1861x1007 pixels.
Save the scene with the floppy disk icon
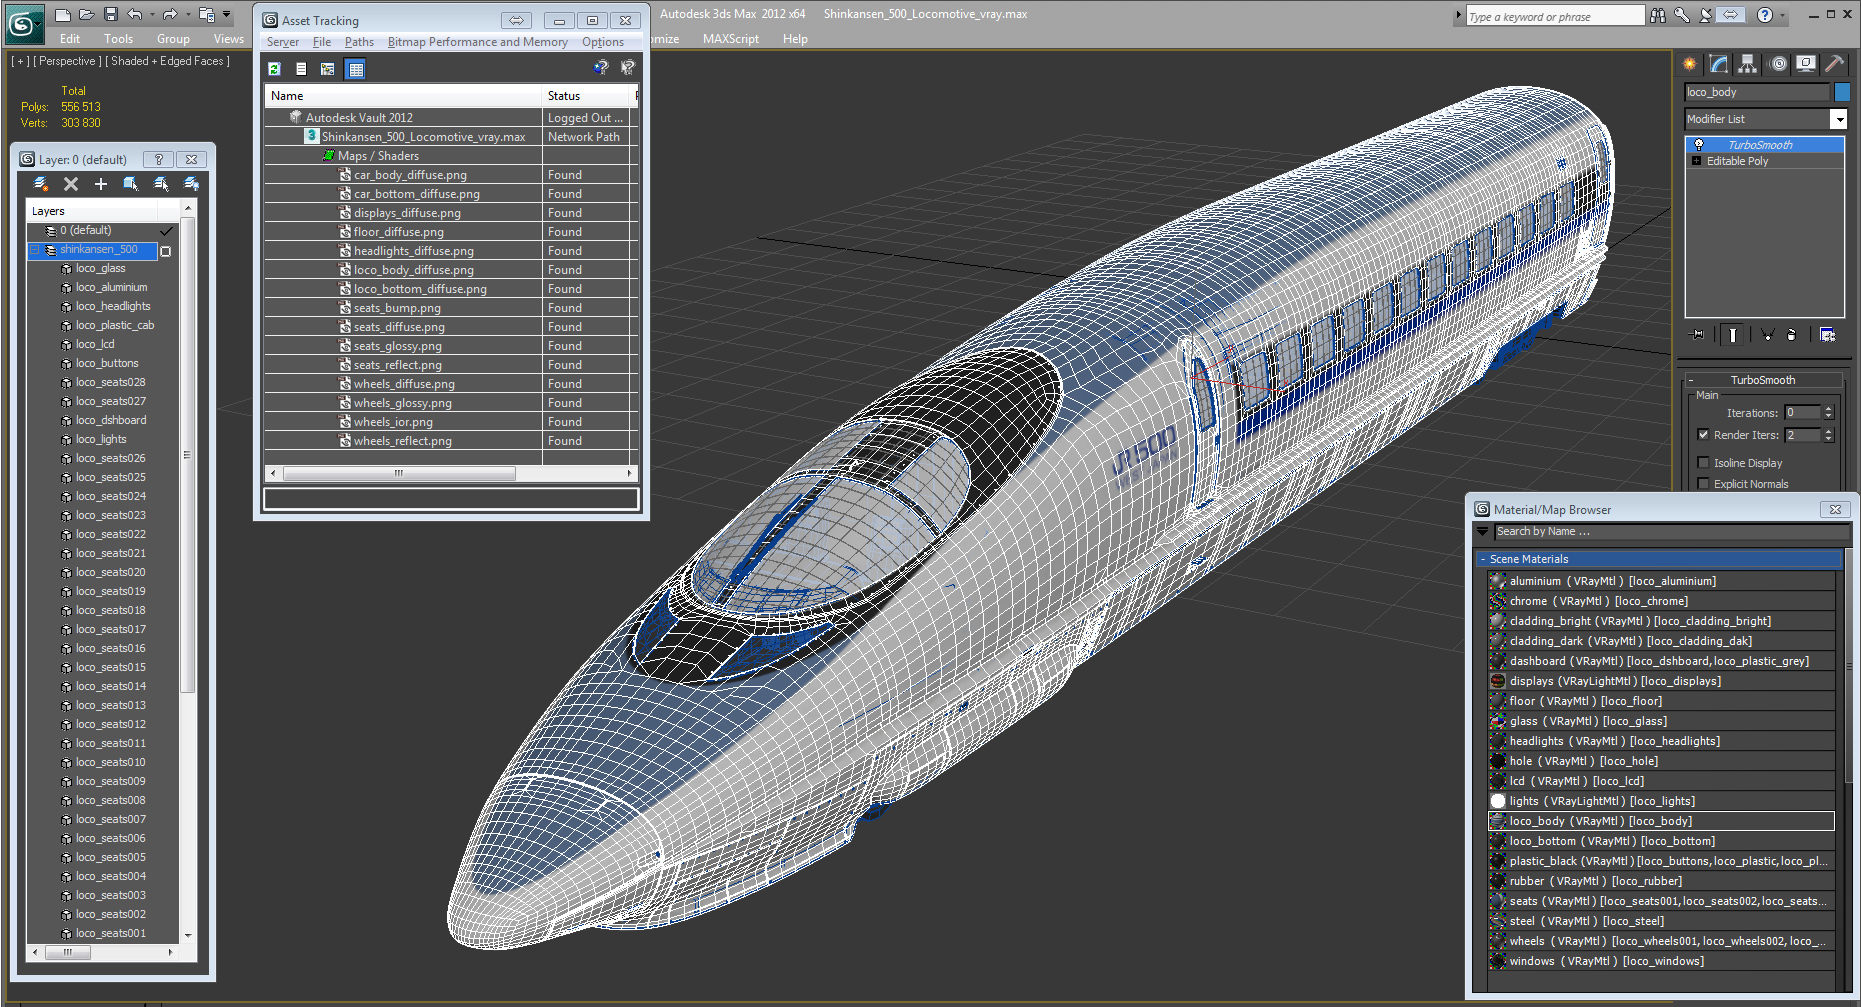[x=111, y=14]
